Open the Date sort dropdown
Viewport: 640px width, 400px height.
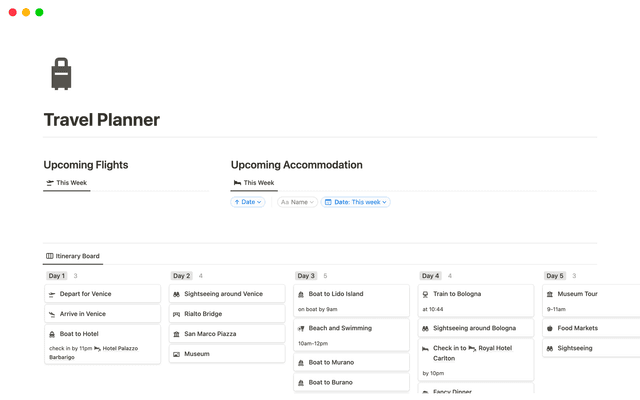[x=248, y=202]
